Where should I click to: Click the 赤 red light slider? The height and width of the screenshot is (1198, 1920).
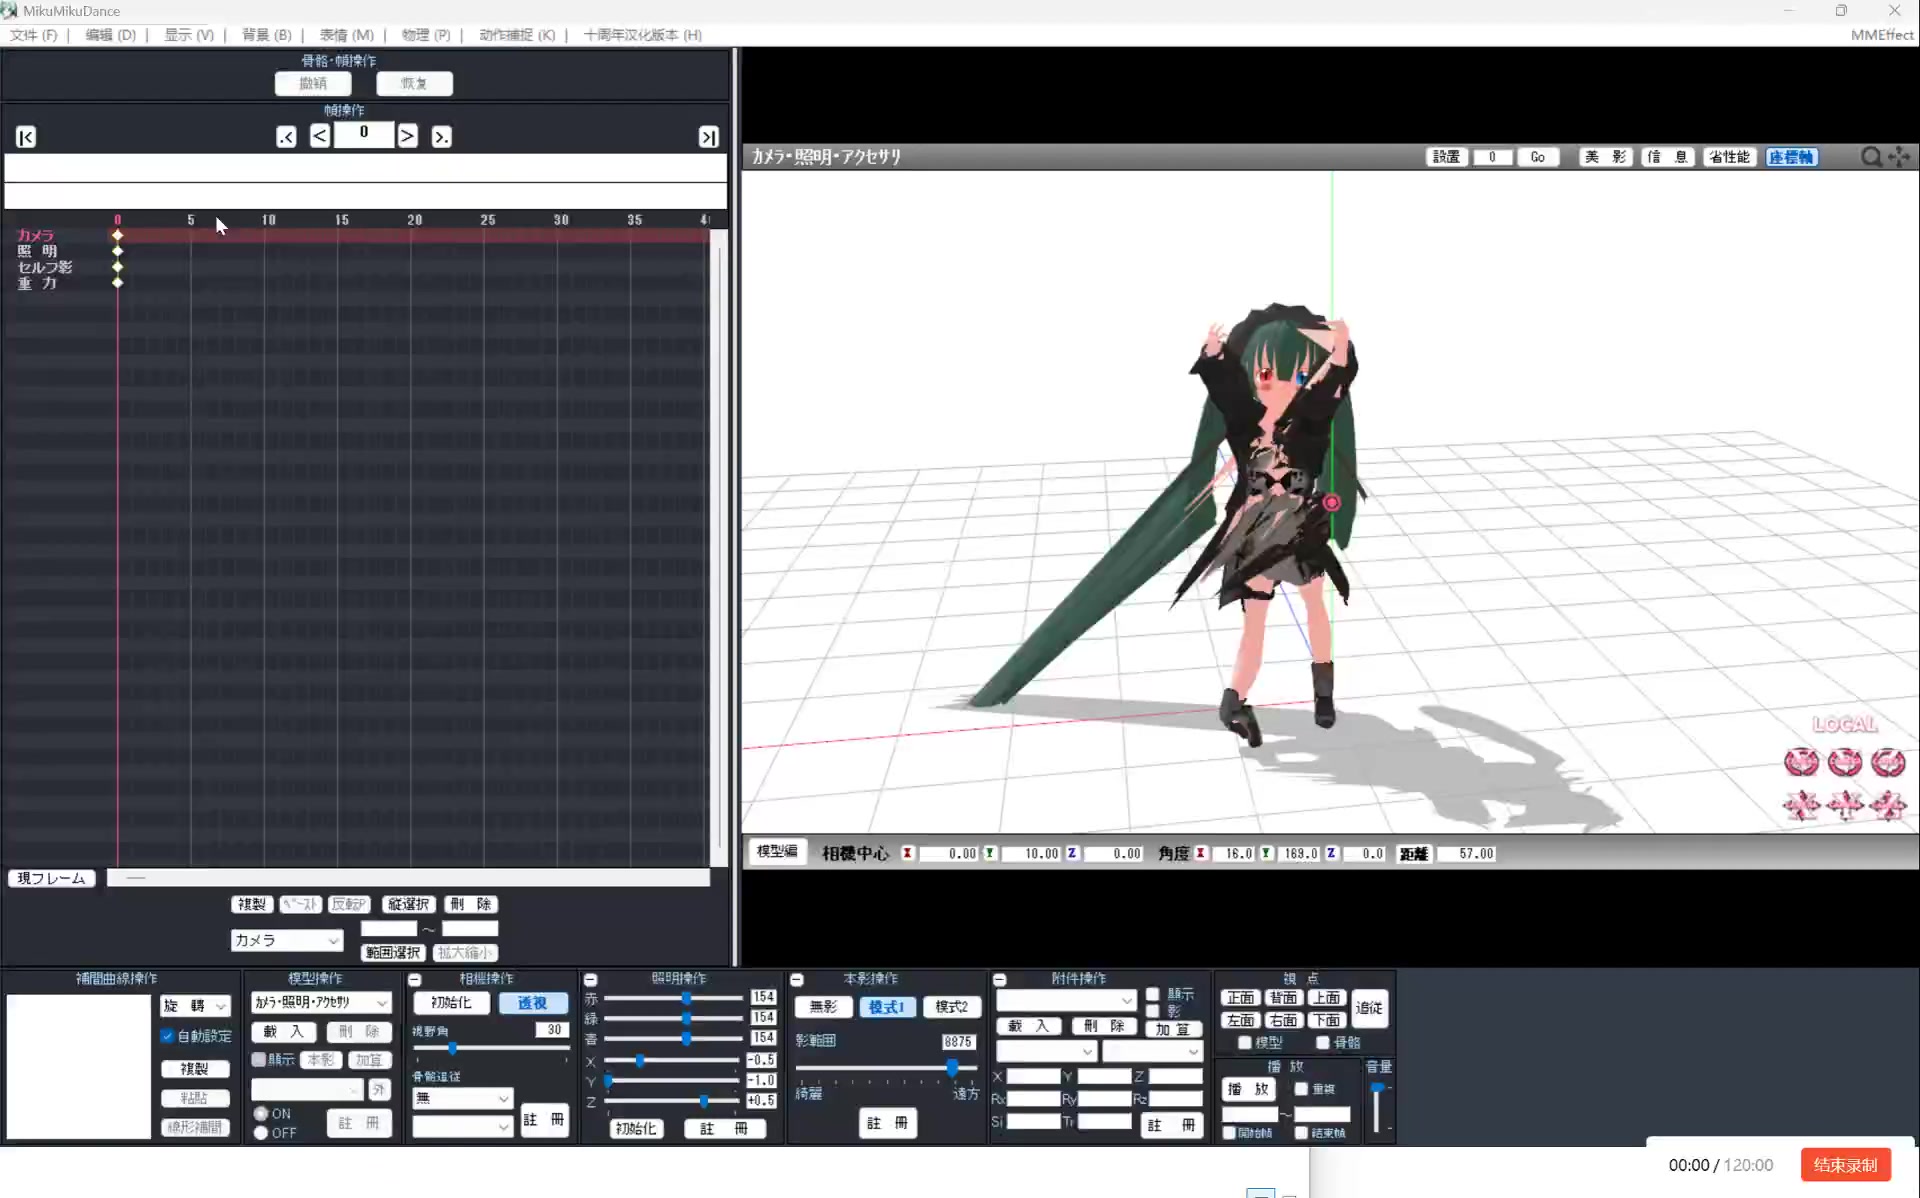click(686, 998)
